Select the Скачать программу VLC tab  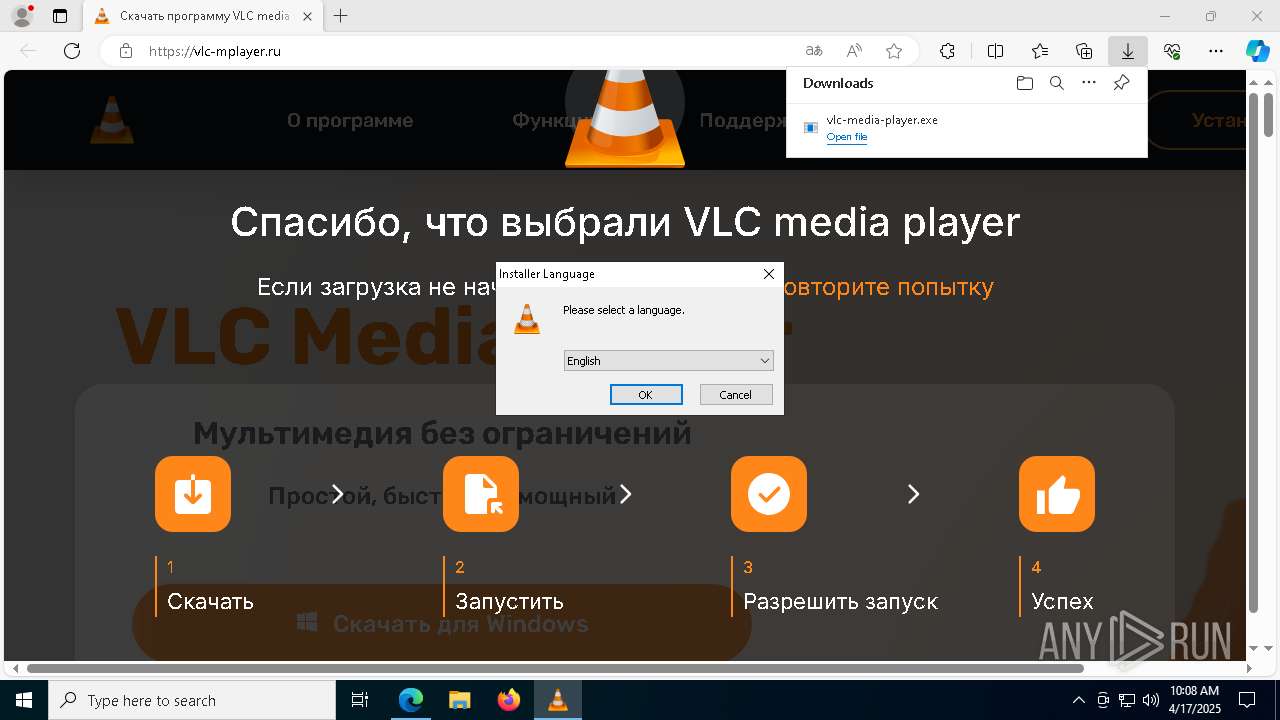click(203, 16)
